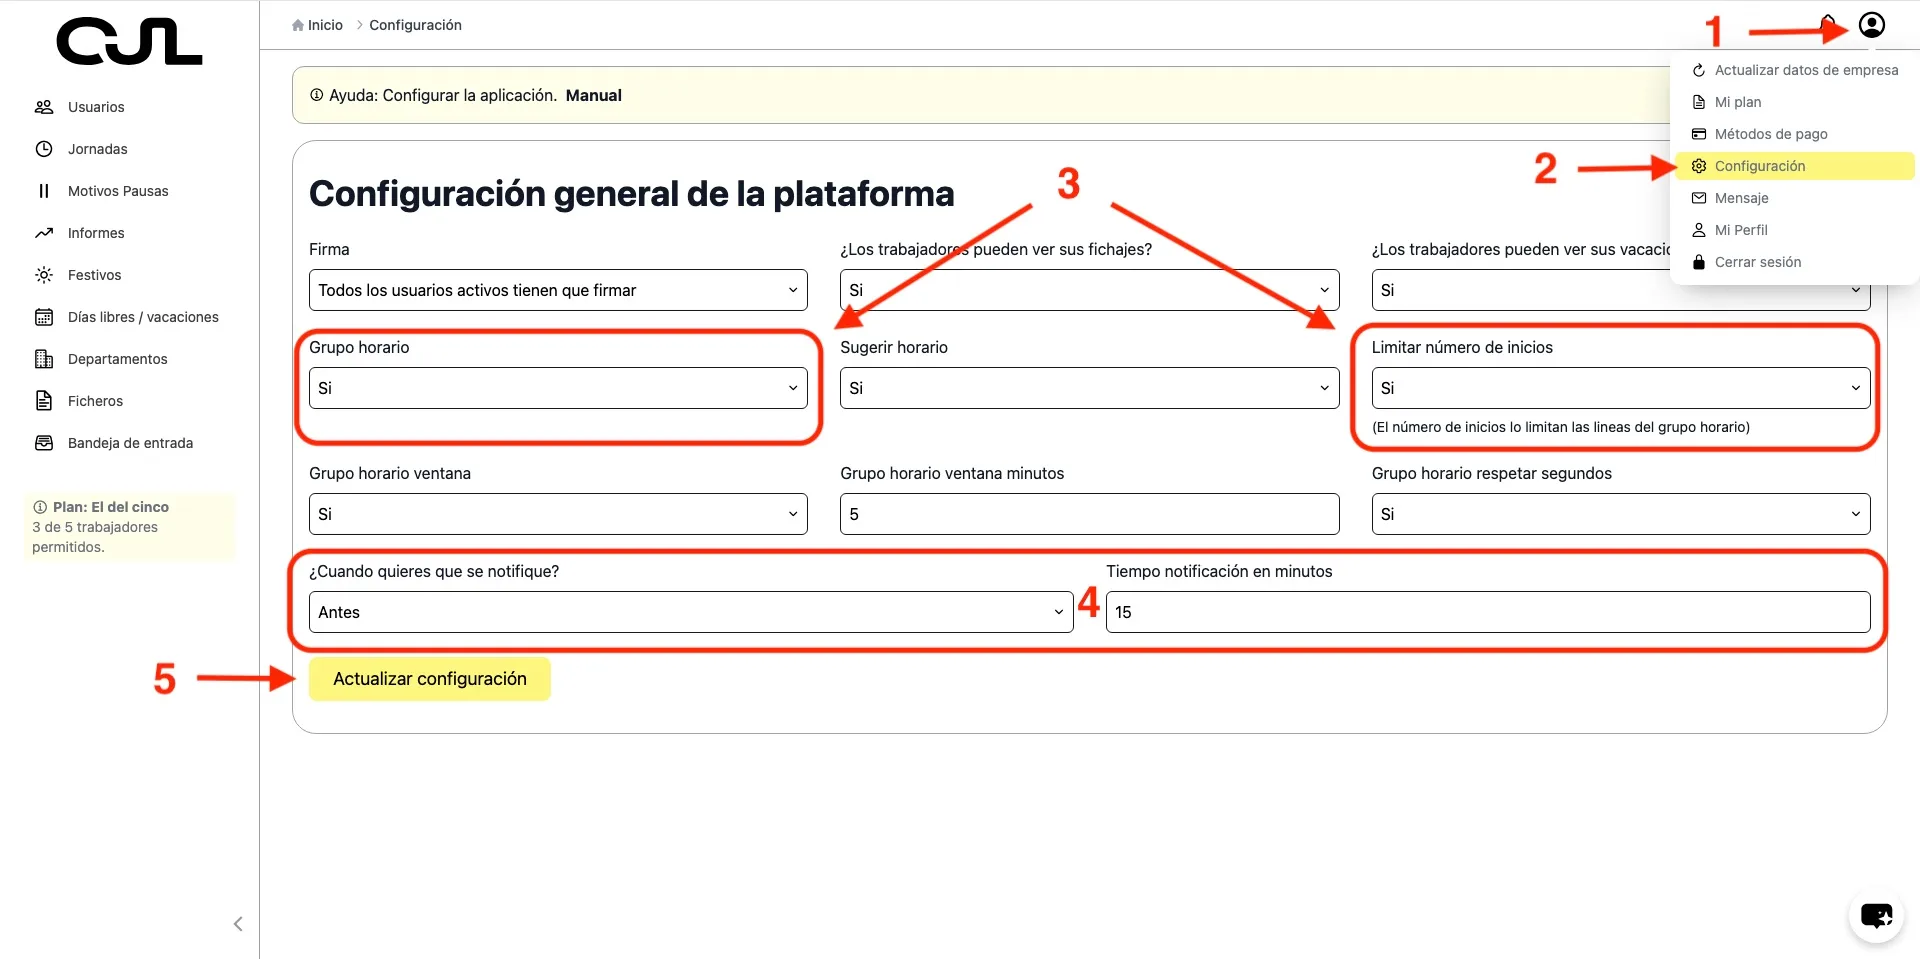Click the lock icon beside Cerrar sesión
Image resolution: width=1920 pixels, height=959 pixels.
point(1699,262)
